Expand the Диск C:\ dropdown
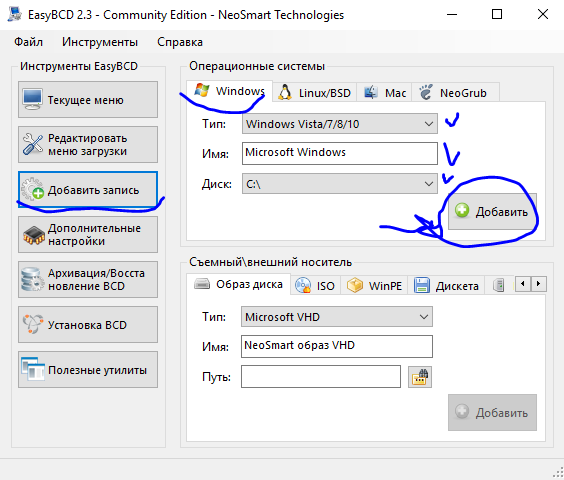The width and height of the screenshot is (564, 480). click(x=340, y=184)
